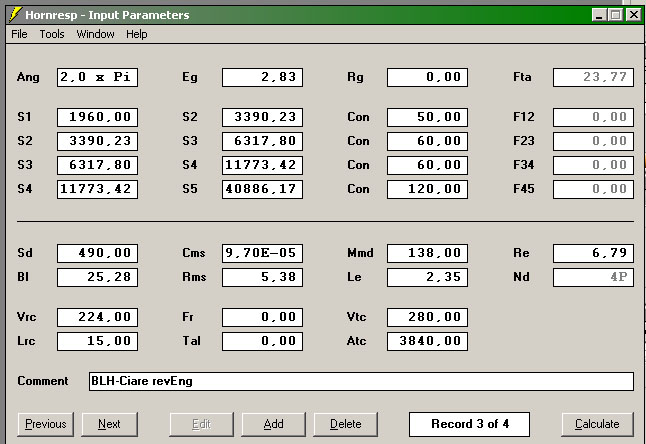Click the F34 field
646x444 pixels.
(x=593, y=165)
